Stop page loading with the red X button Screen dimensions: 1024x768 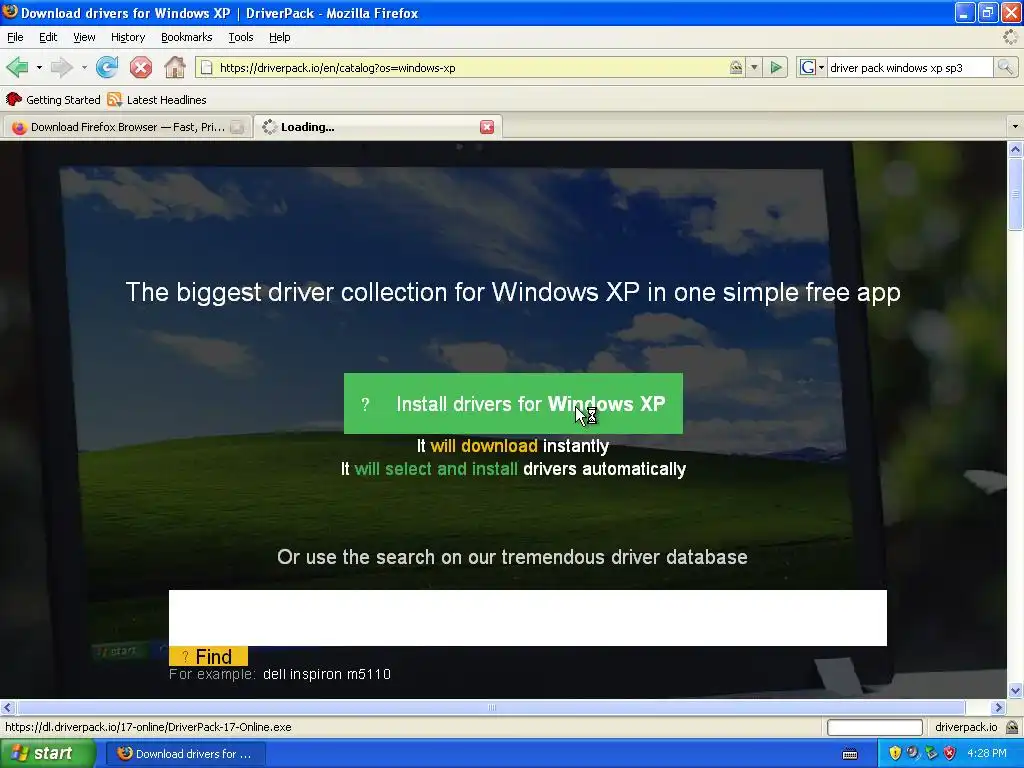tap(140, 67)
